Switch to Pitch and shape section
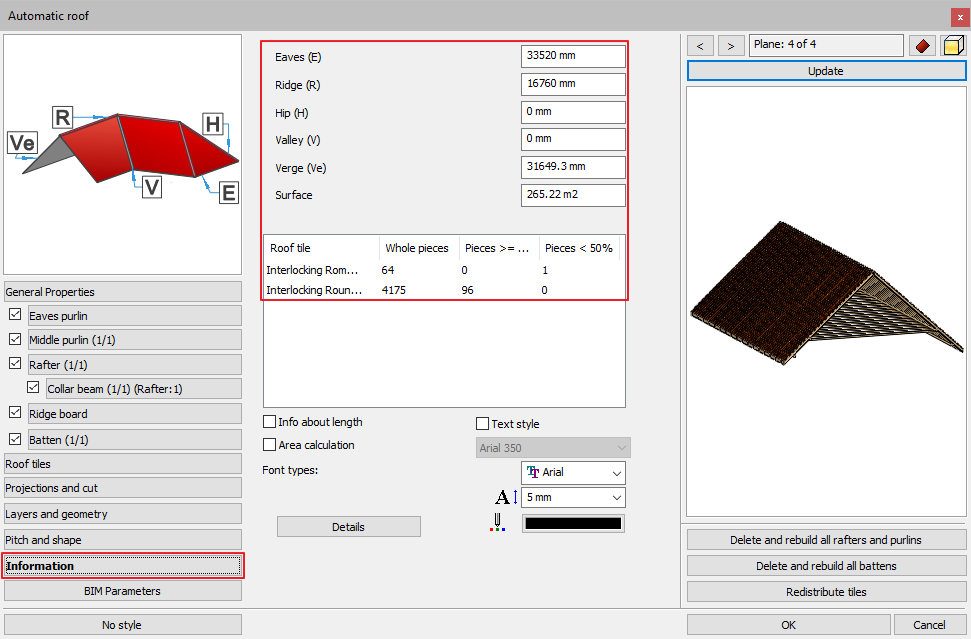Image resolution: width=971 pixels, height=639 pixels. coord(122,540)
